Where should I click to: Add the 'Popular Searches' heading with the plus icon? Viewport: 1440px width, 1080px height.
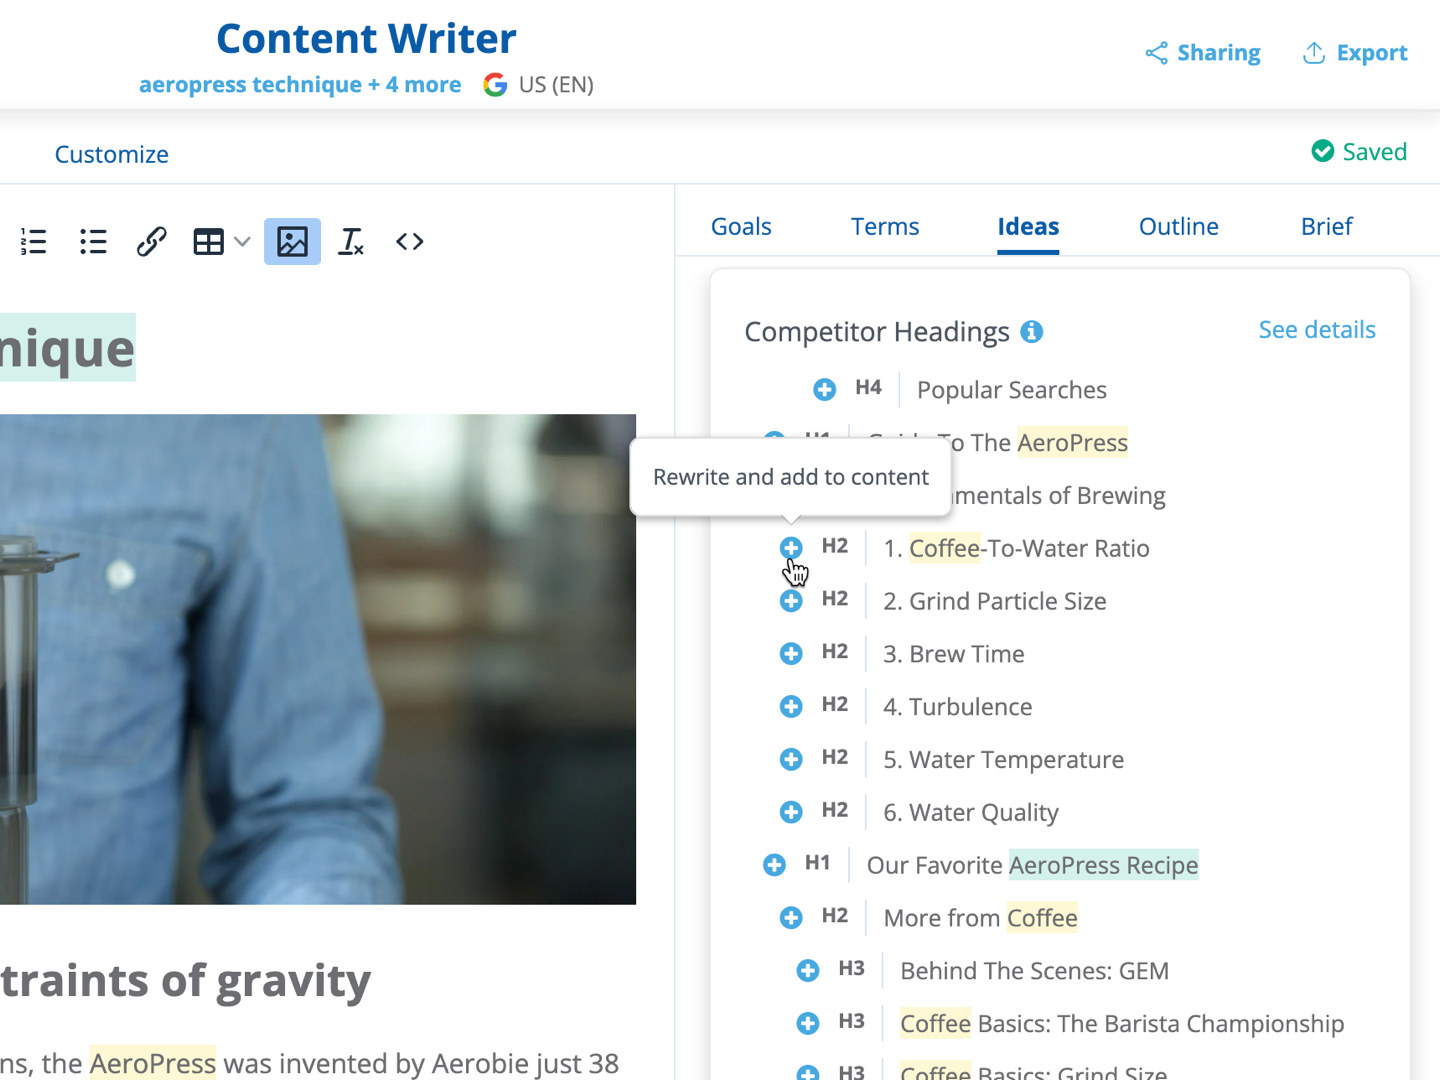click(x=824, y=389)
